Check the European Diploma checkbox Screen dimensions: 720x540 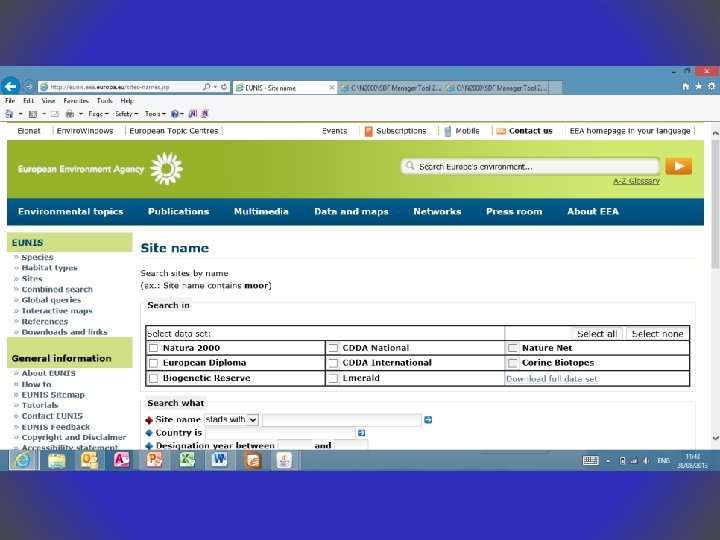click(x=153, y=363)
